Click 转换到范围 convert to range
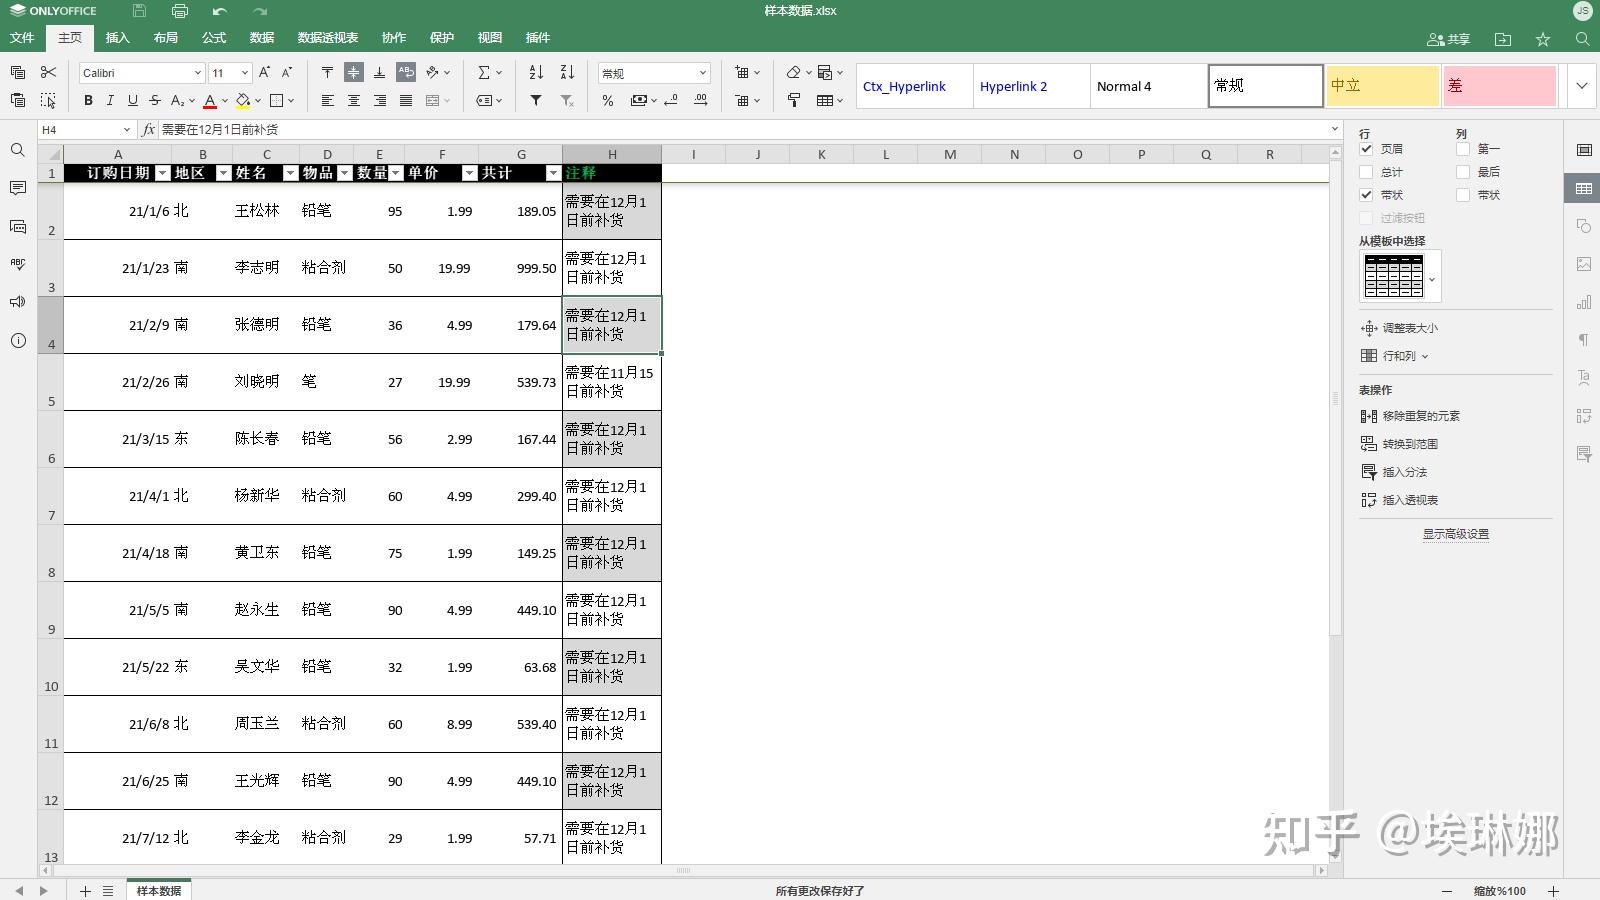The width and height of the screenshot is (1600, 900). click(1400, 444)
